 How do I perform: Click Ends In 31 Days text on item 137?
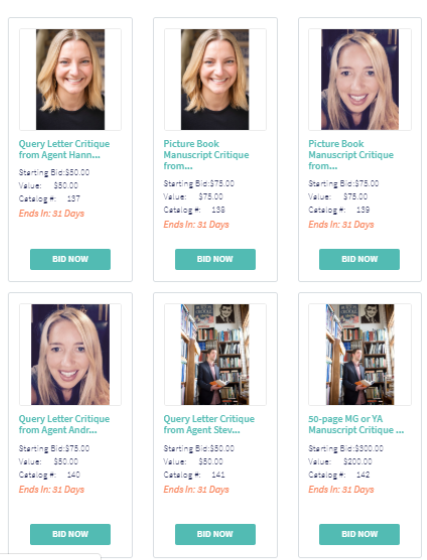point(51,214)
